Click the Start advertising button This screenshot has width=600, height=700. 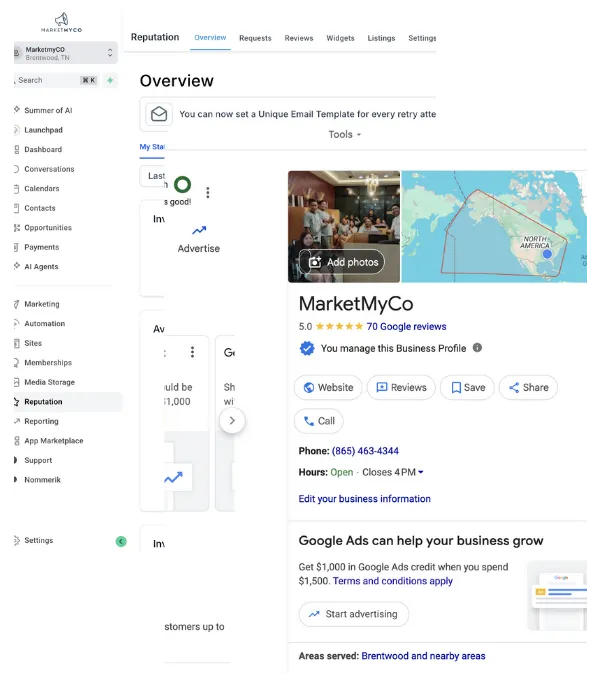pyautogui.click(x=354, y=614)
